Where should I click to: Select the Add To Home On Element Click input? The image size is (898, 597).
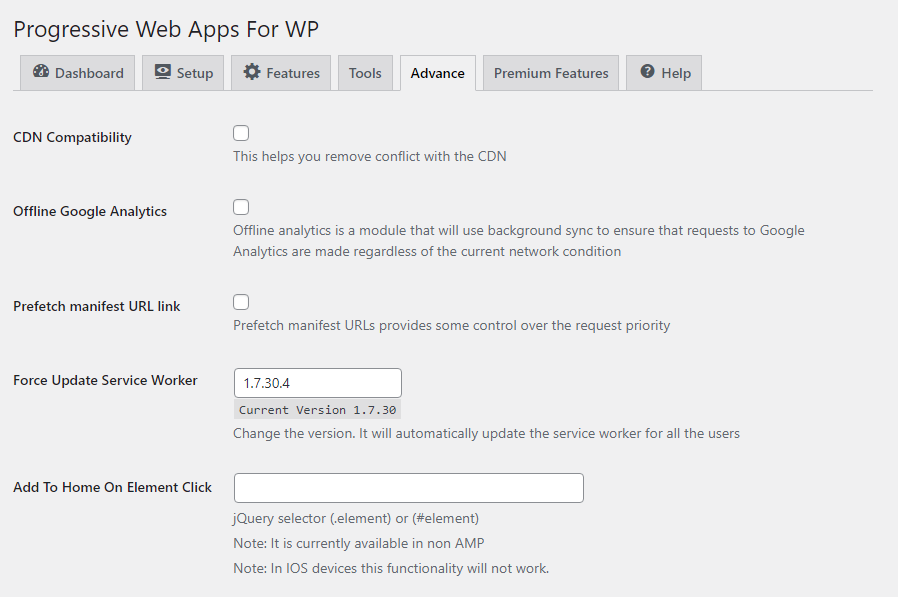[408, 488]
